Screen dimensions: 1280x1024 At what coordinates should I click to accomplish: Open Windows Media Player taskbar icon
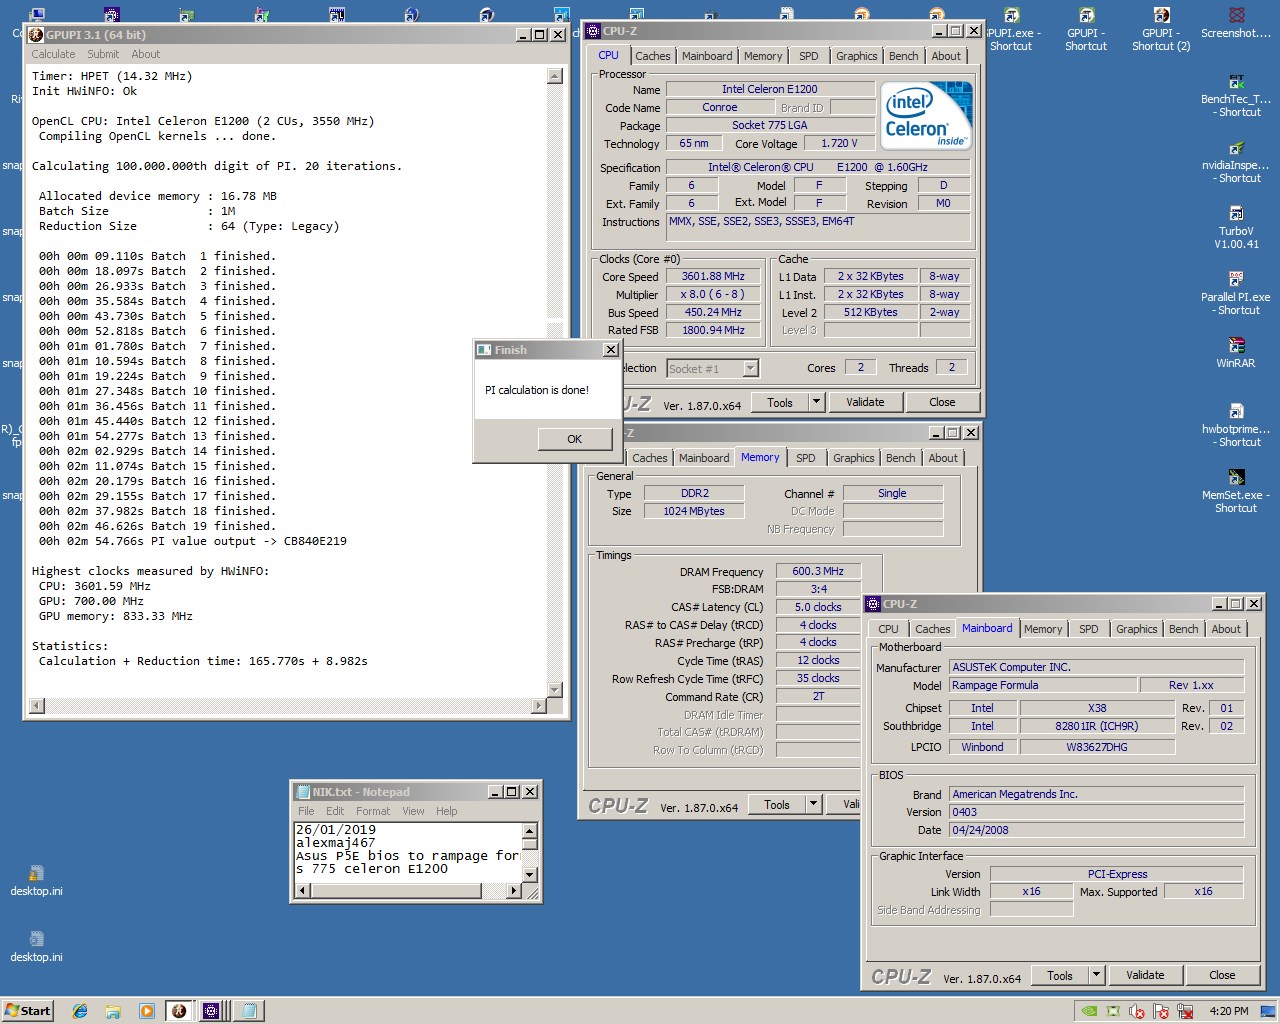coord(147,1011)
